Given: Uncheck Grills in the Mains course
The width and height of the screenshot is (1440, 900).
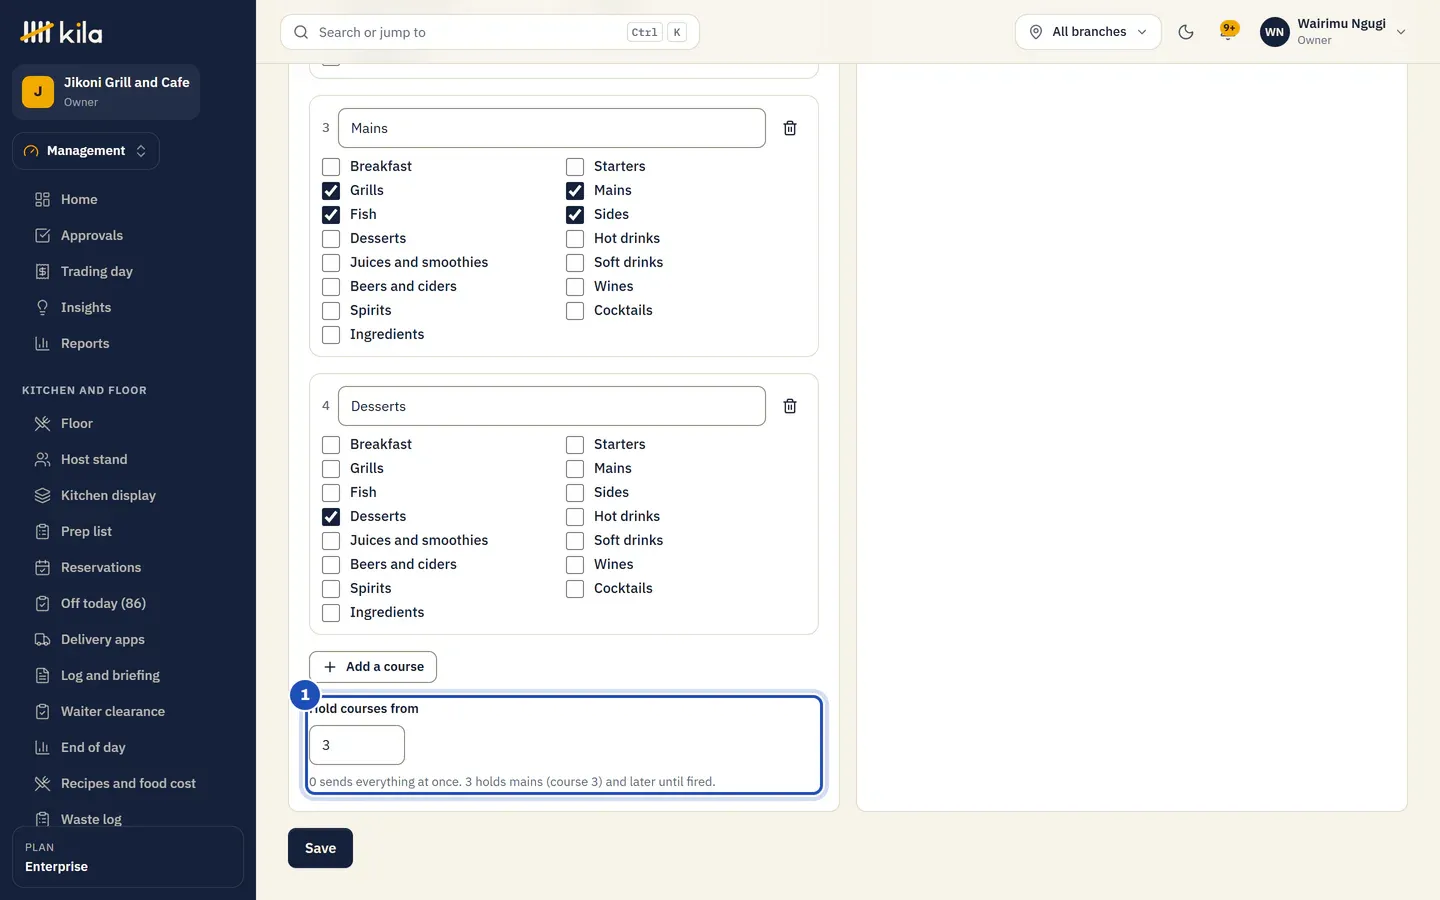Looking at the screenshot, I should tap(331, 190).
